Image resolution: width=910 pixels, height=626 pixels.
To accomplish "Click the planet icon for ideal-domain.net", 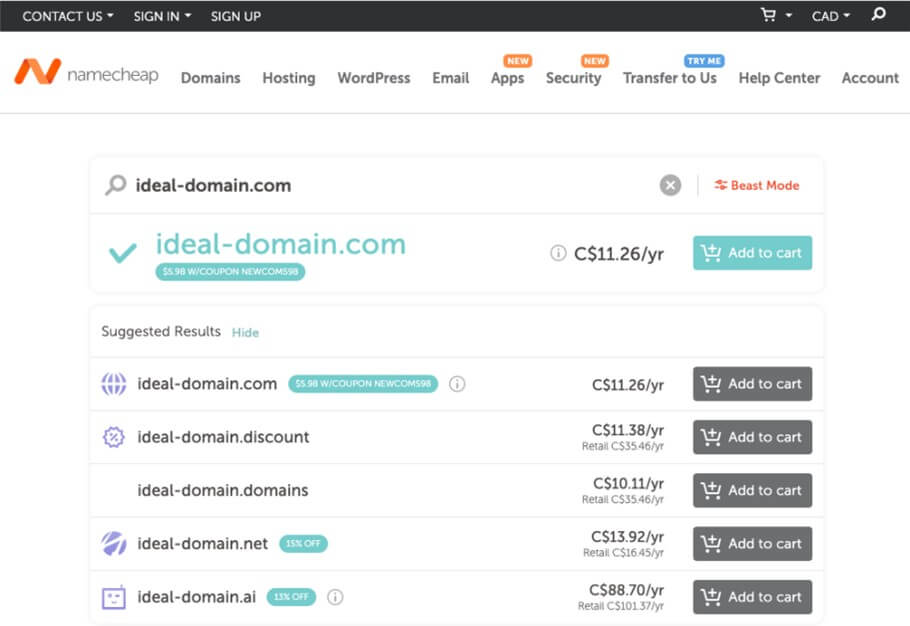I will click(x=114, y=544).
